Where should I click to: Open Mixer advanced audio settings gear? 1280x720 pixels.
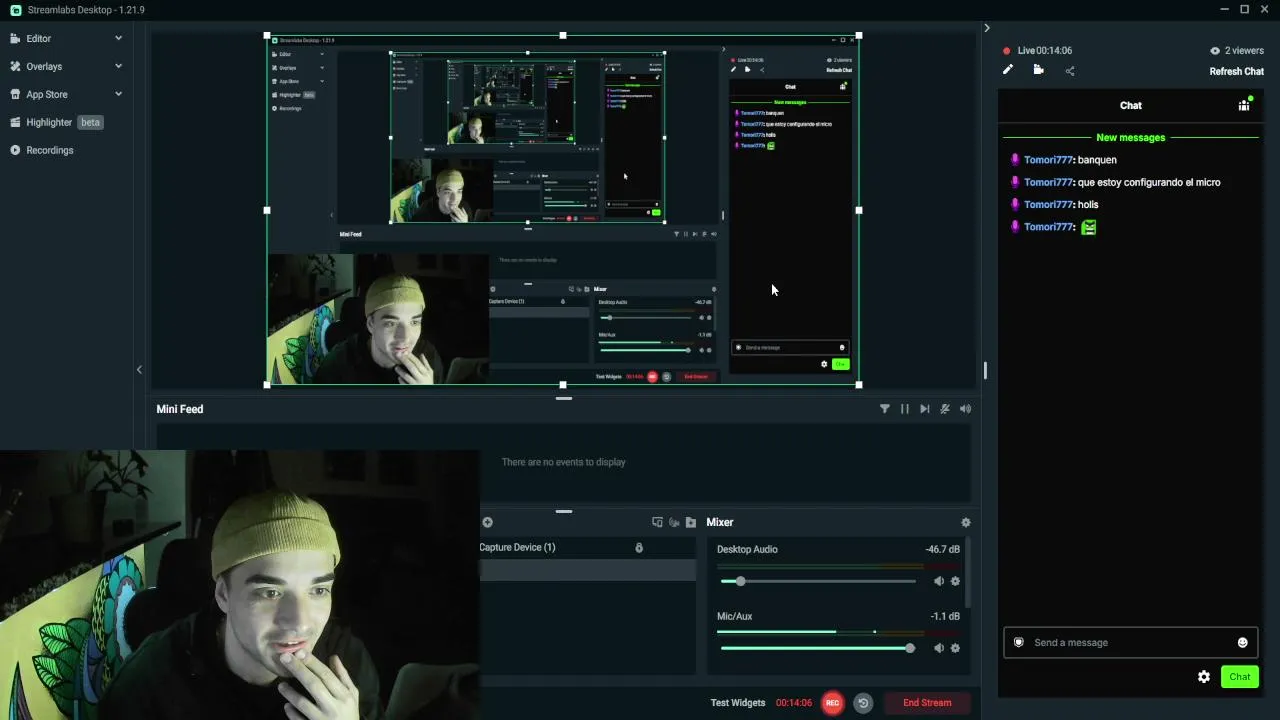965,522
